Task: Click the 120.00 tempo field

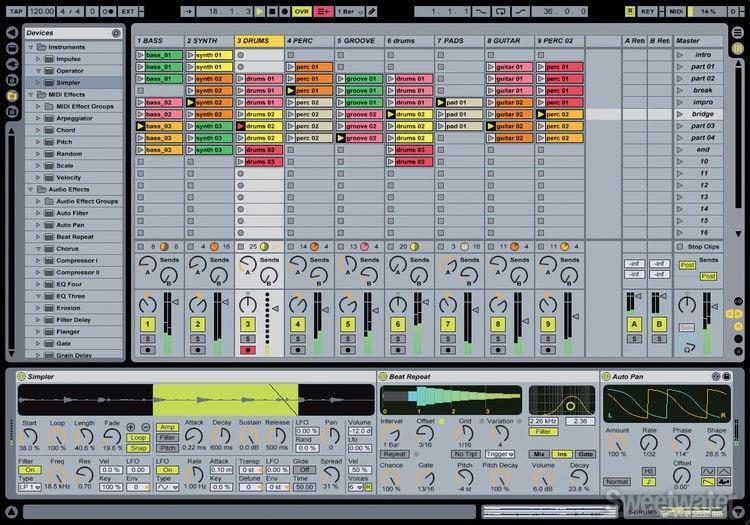Action: pyautogui.click(x=43, y=10)
